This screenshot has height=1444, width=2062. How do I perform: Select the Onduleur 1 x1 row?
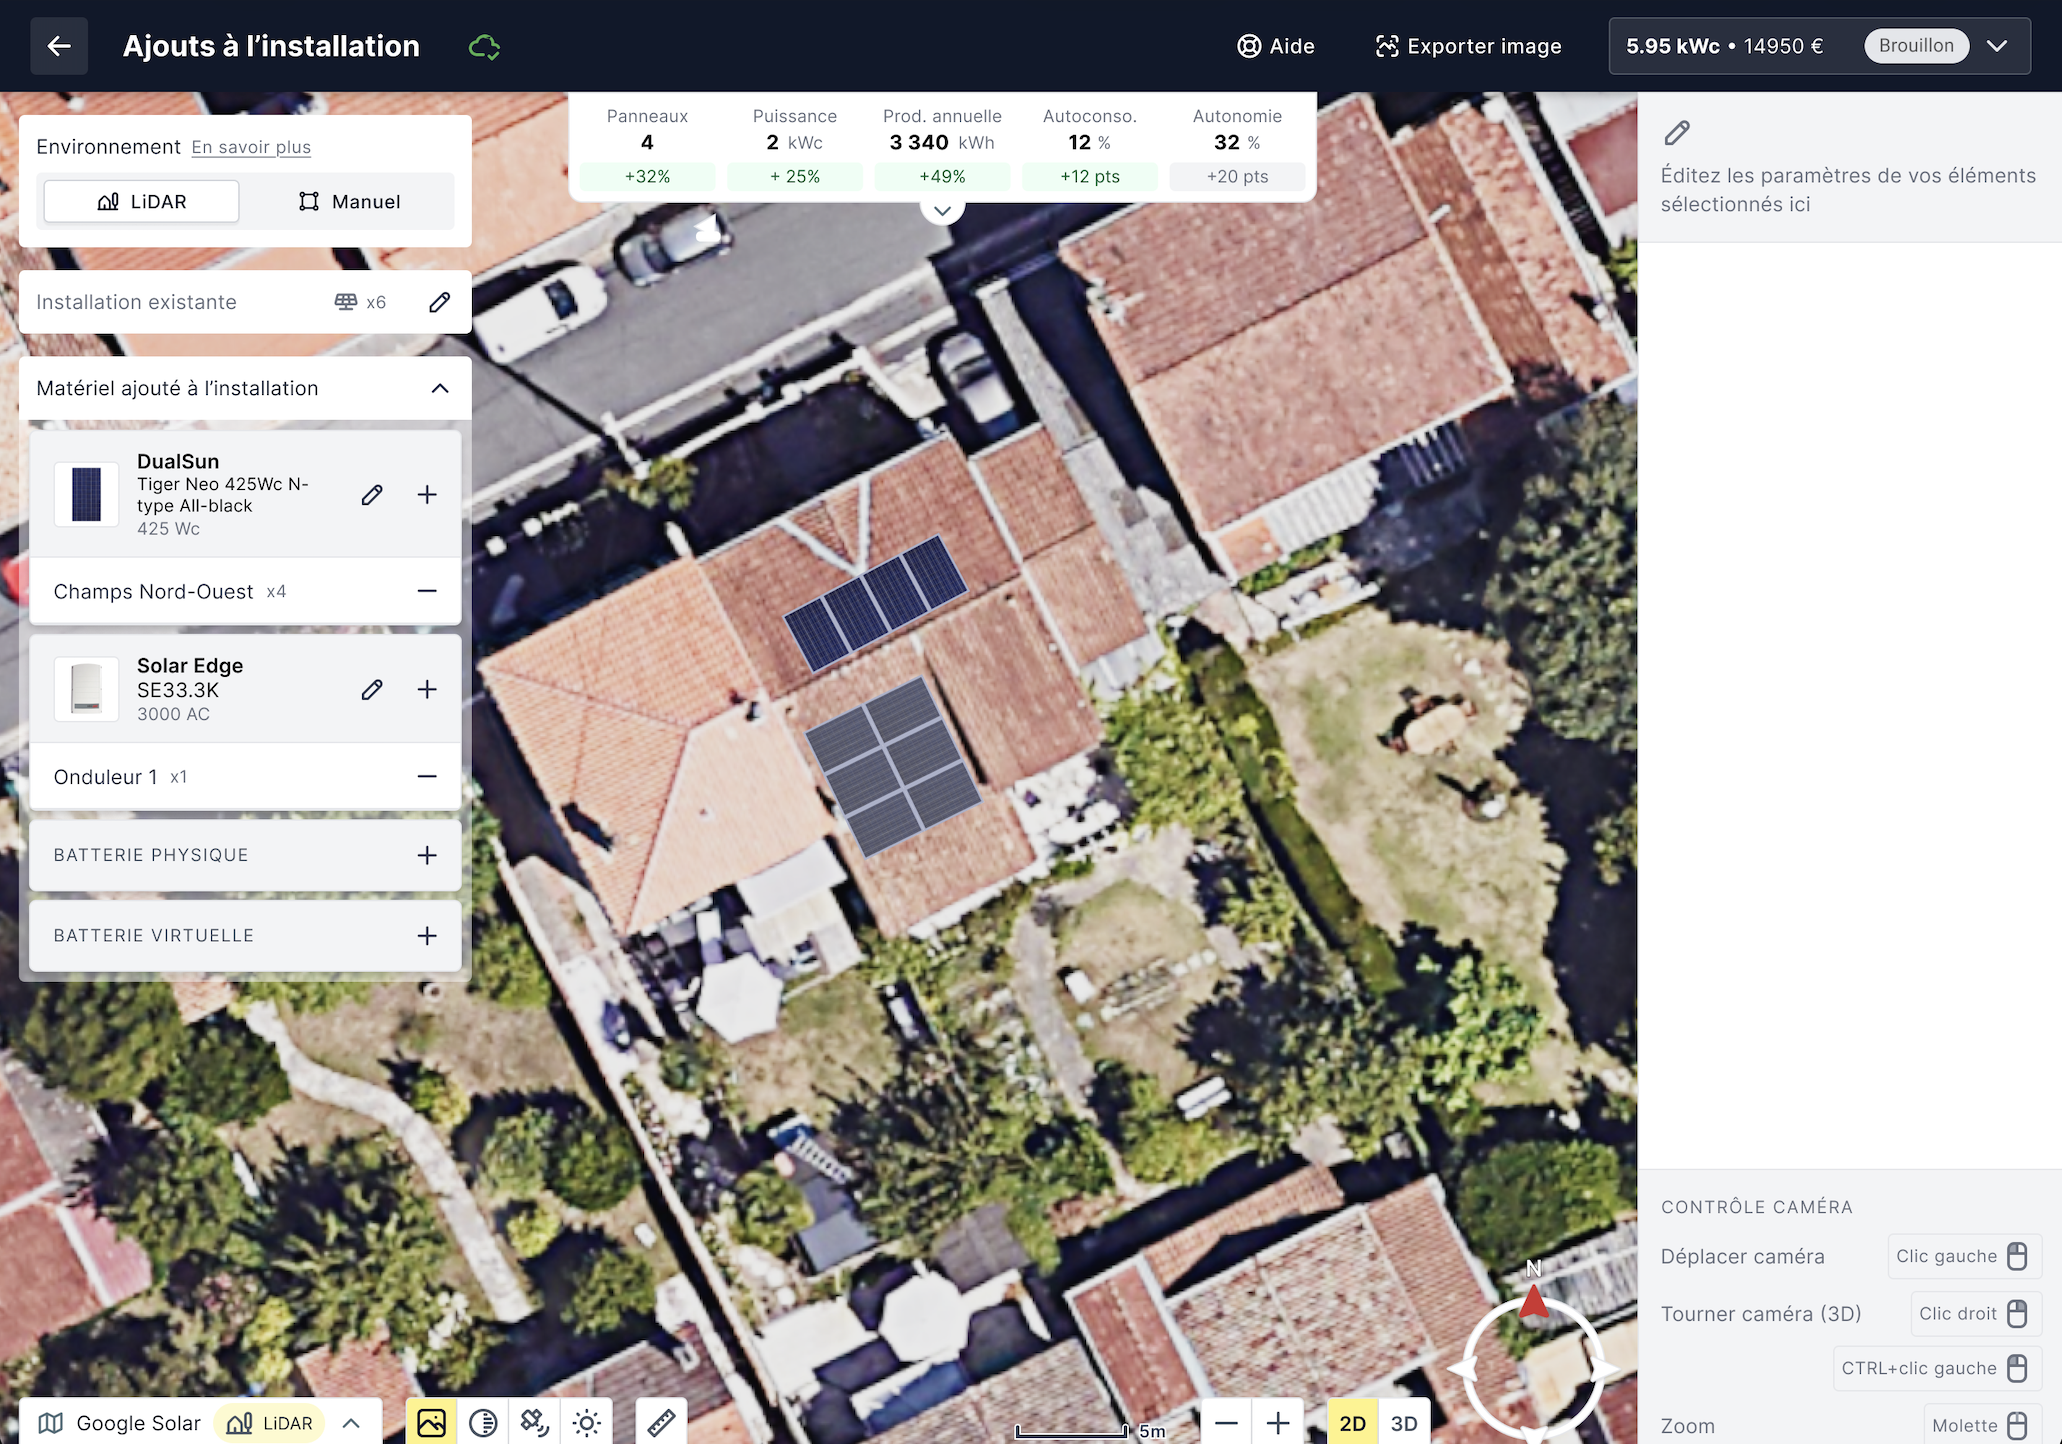click(245, 776)
